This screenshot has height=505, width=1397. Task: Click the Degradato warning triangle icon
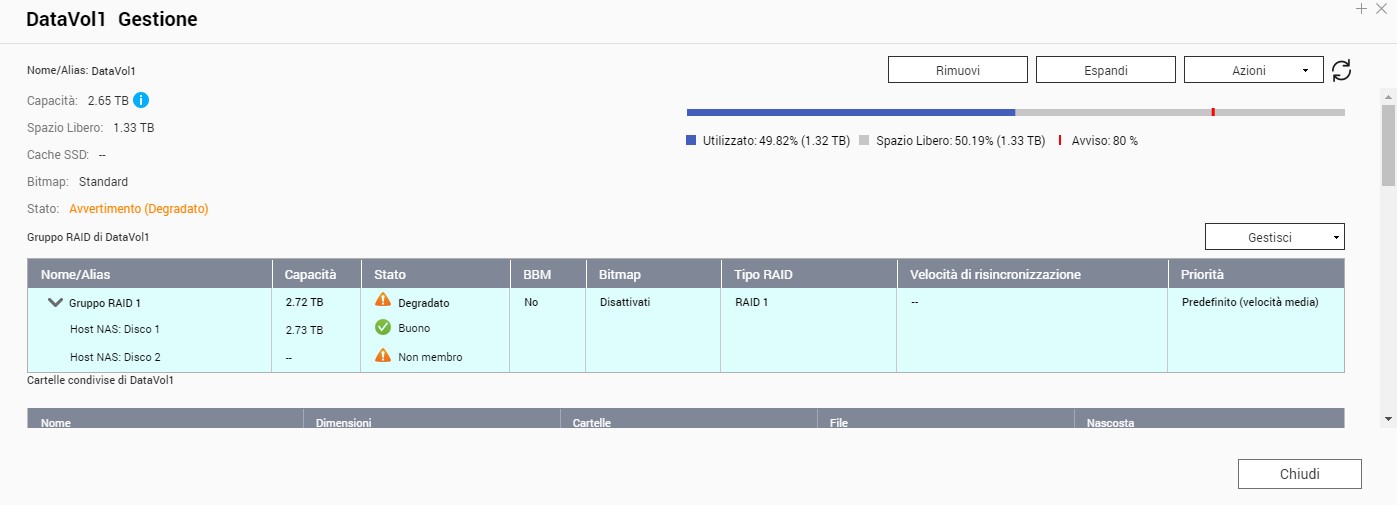pyautogui.click(x=382, y=300)
